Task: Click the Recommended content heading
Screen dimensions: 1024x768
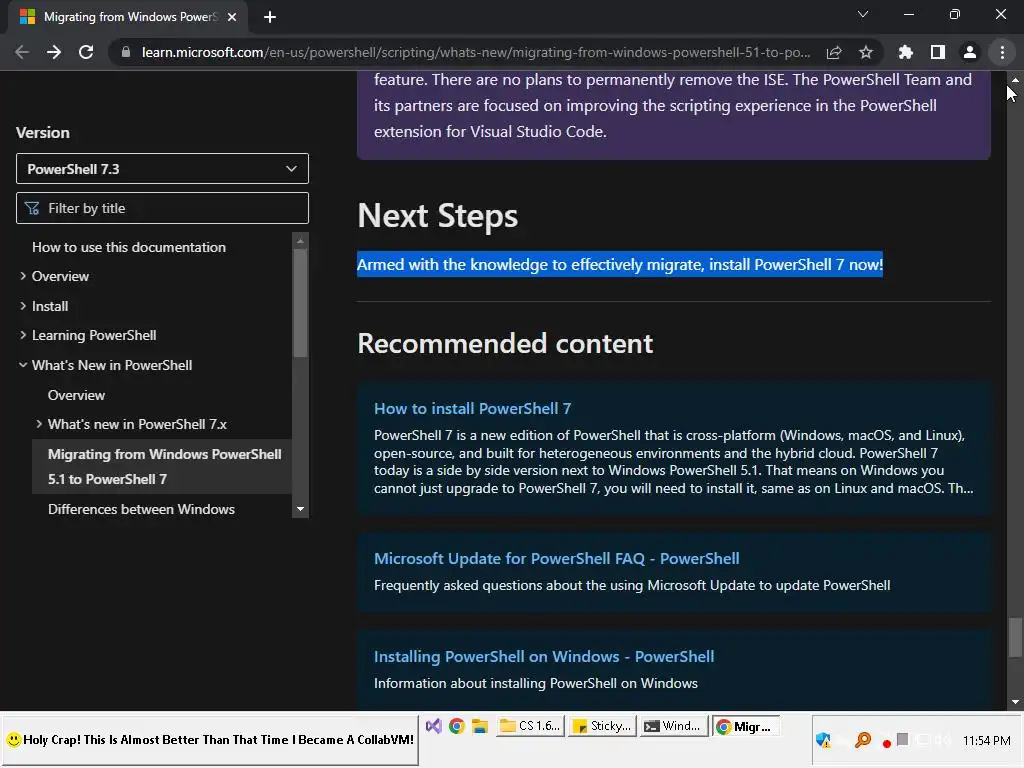Action: [x=505, y=344]
